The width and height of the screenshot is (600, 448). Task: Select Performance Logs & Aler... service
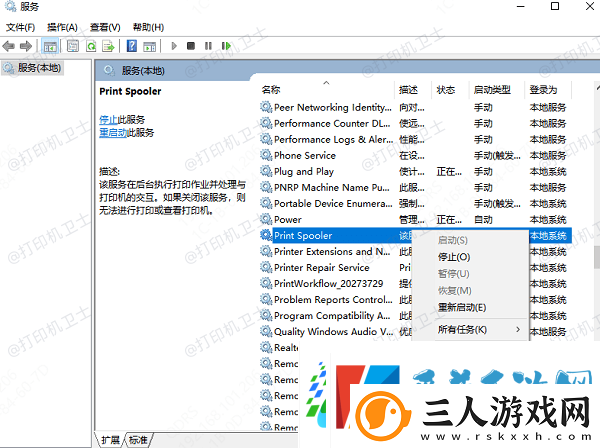tap(416, 140)
